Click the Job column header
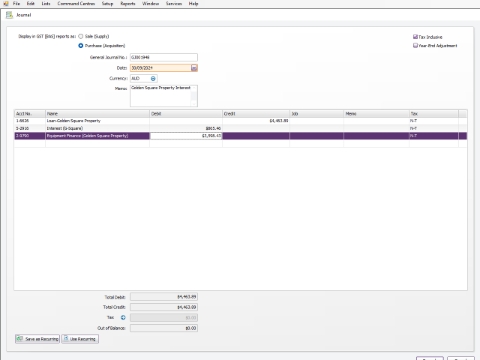480x360 pixels. click(317, 114)
